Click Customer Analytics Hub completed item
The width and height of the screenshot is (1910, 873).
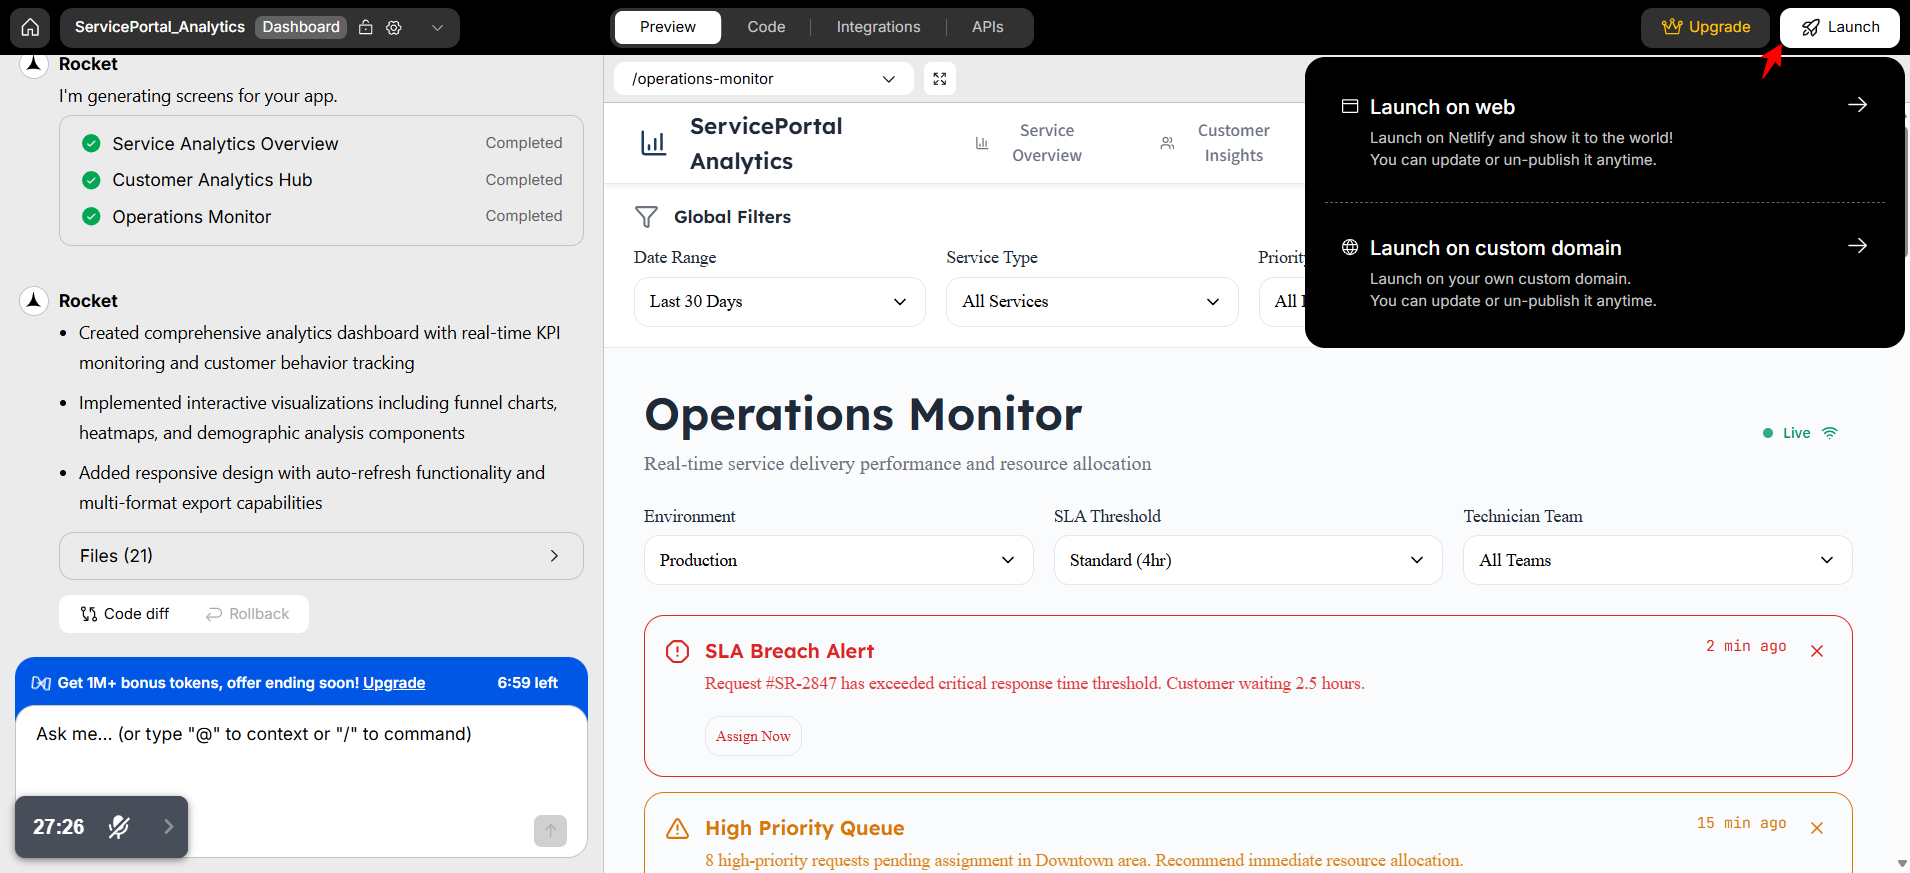pyautogui.click(x=321, y=180)
